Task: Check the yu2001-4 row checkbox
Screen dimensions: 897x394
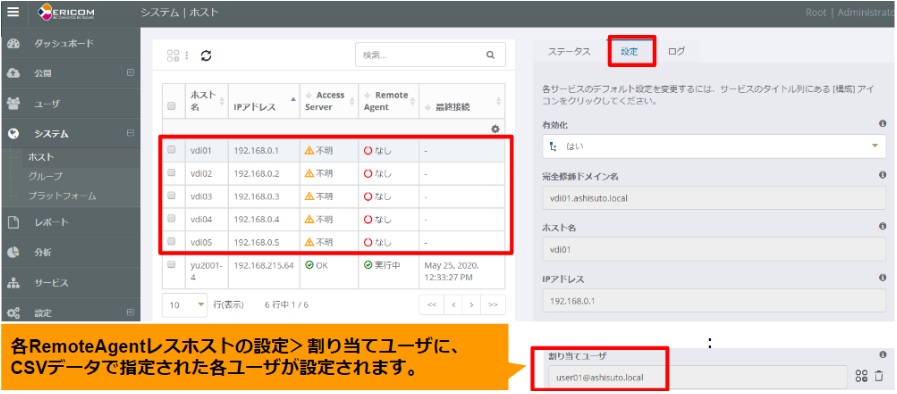Action: [171, 265]
